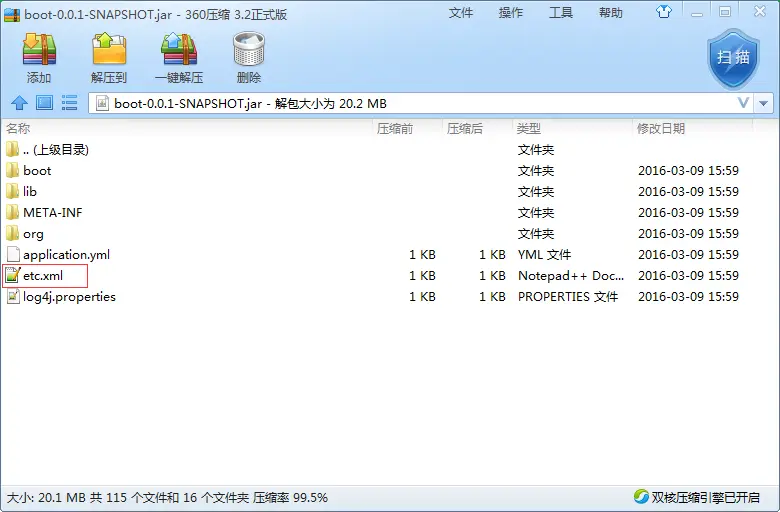Maximize the 360压缩 window
Image resolution: width=780 pixels, height=512 pixels.
pyautogui.click(x=725, y=12)
